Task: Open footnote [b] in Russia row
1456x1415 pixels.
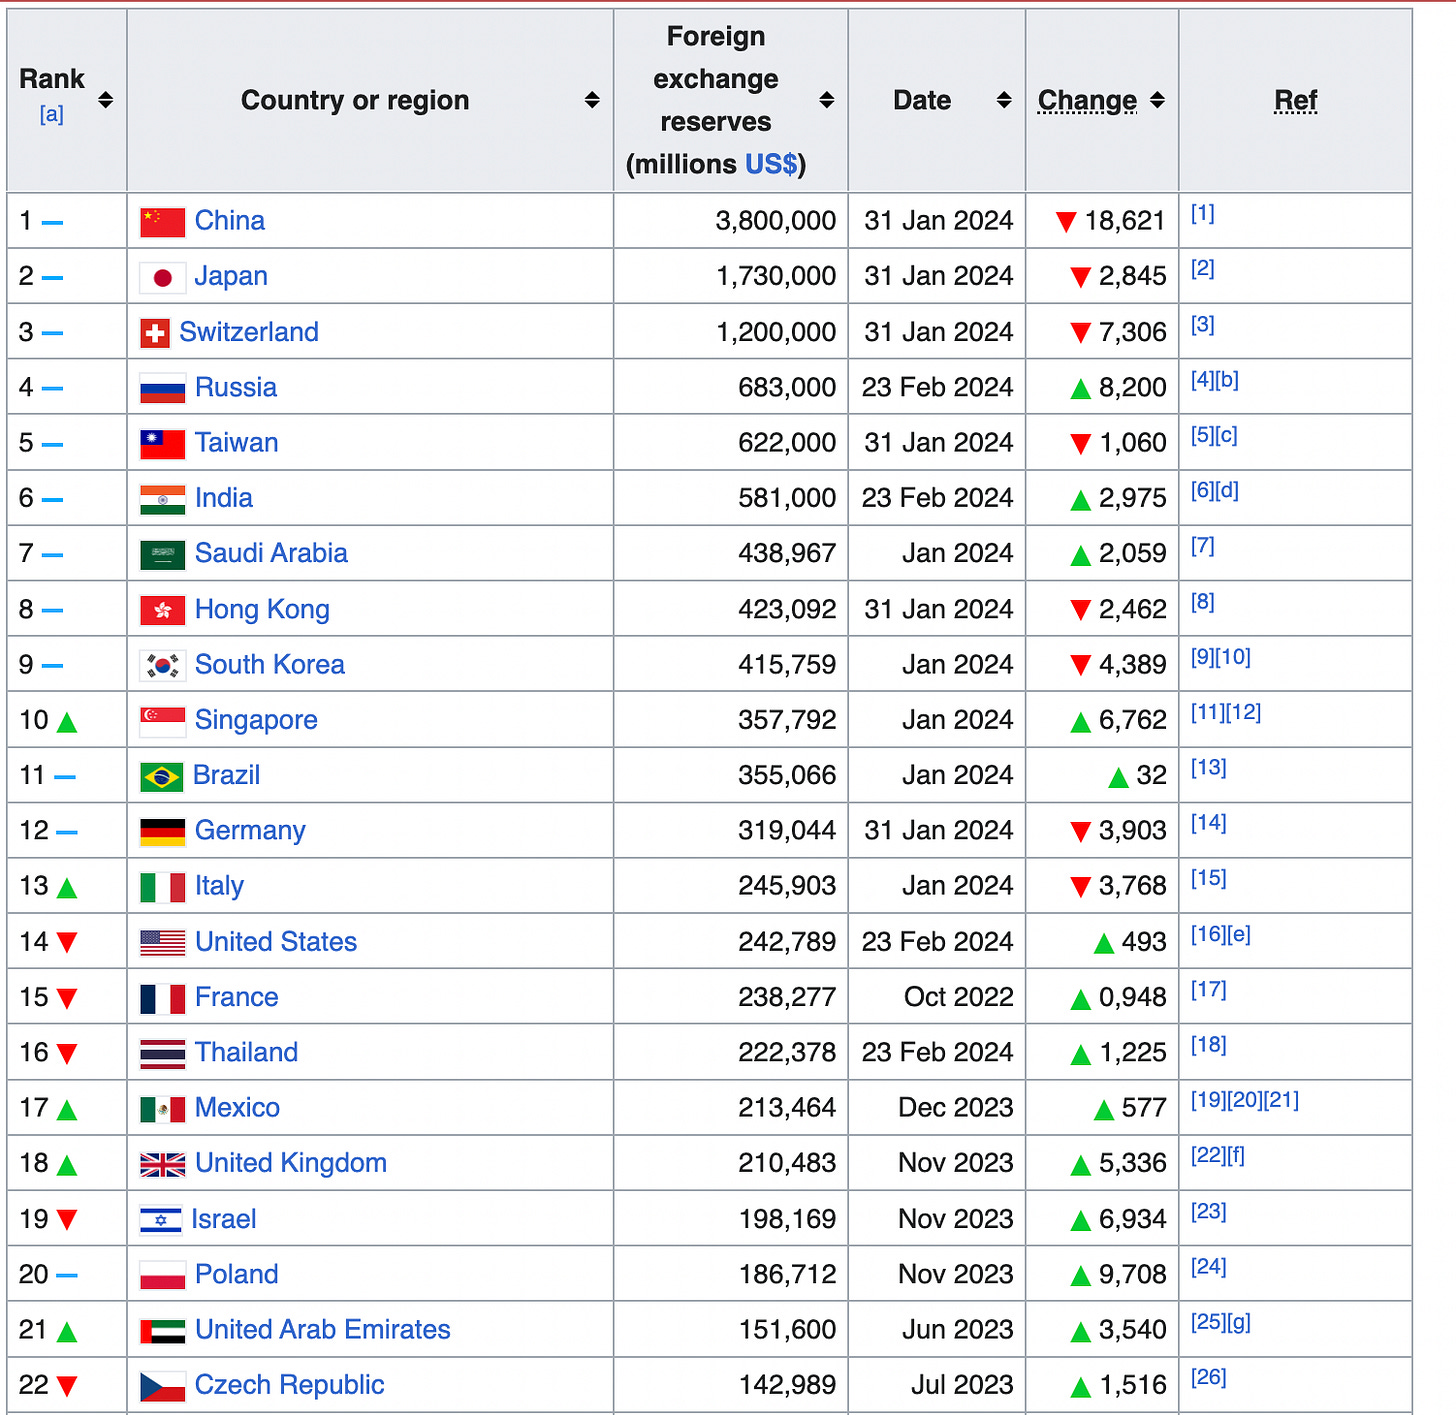Action: click(1227, 380)
